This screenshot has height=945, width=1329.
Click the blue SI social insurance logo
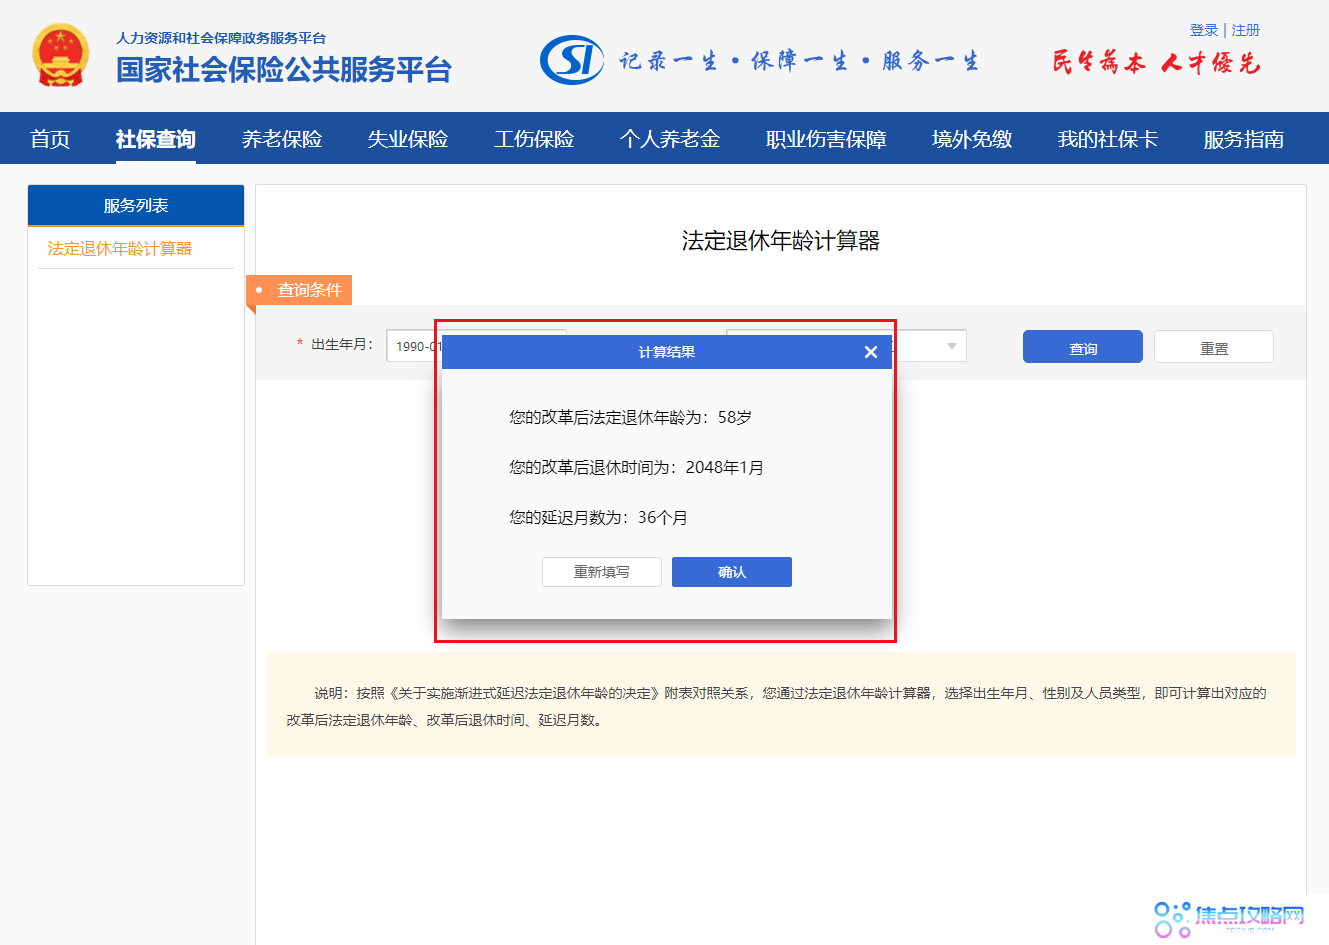[572, 60]
